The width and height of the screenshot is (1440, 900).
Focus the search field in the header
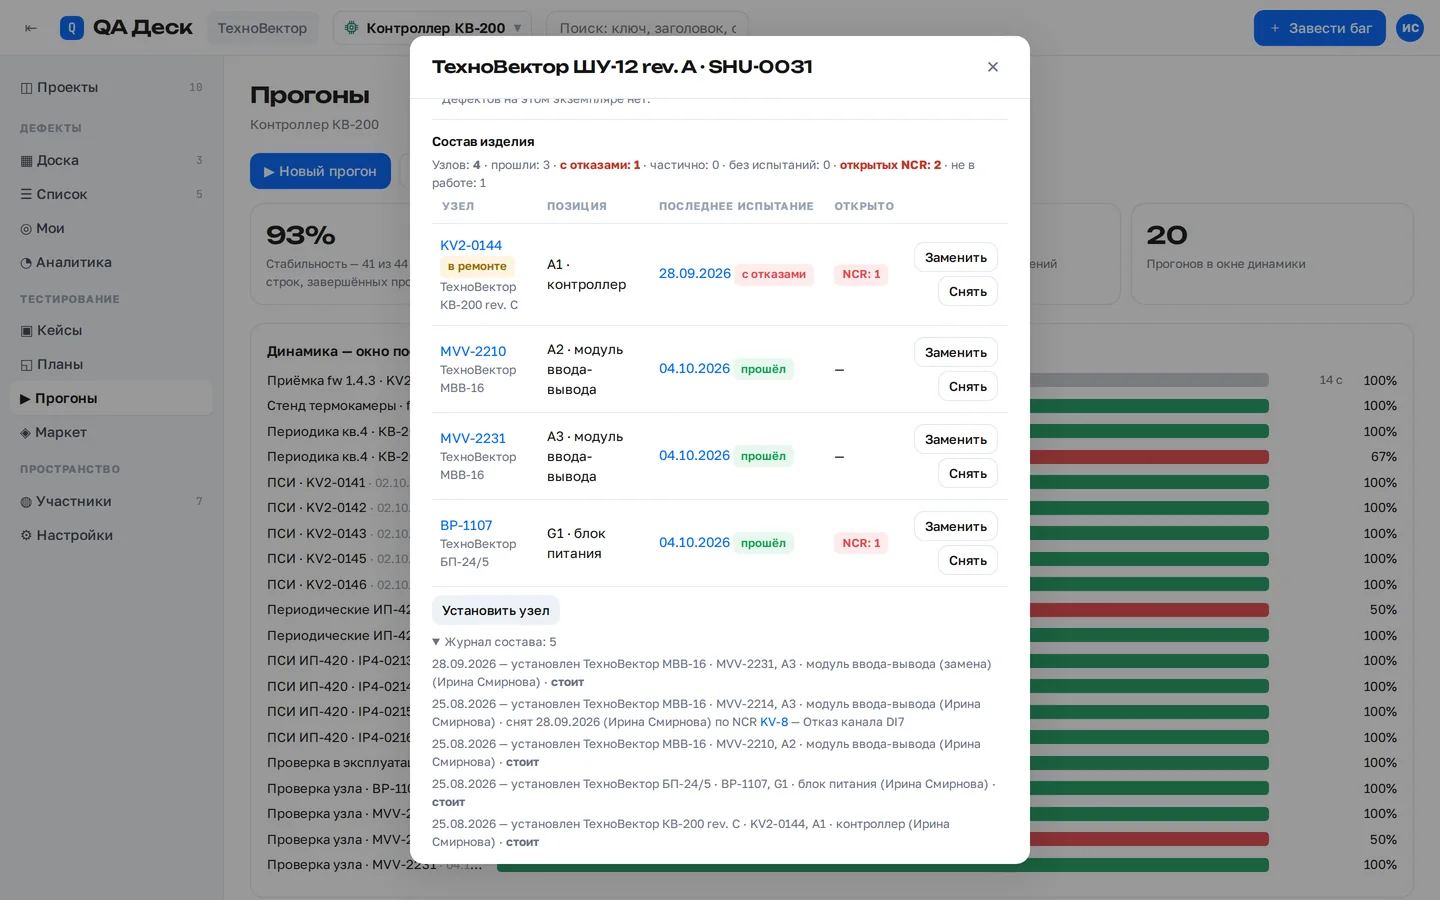coord(647,28)
